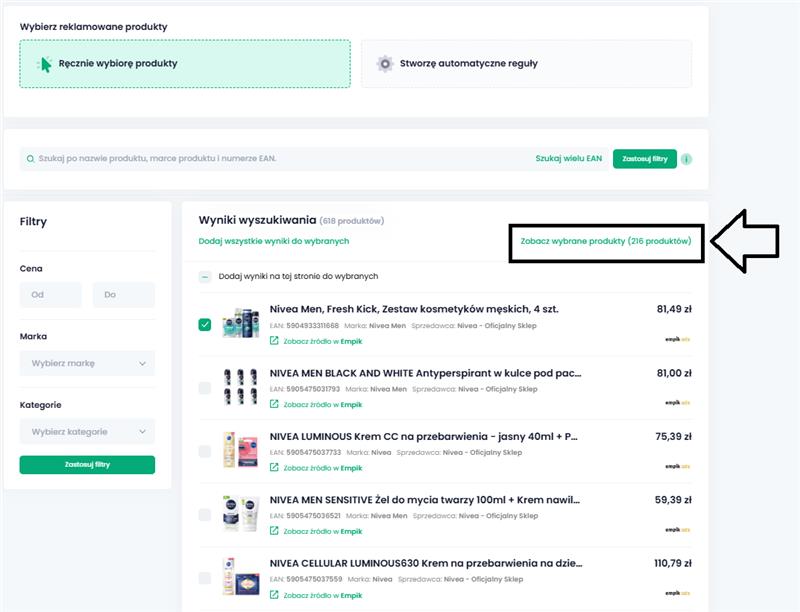This screenshot has height=612, width=800.
Task: Click the info icon beside the search filter button
Action: coord(687,159)
